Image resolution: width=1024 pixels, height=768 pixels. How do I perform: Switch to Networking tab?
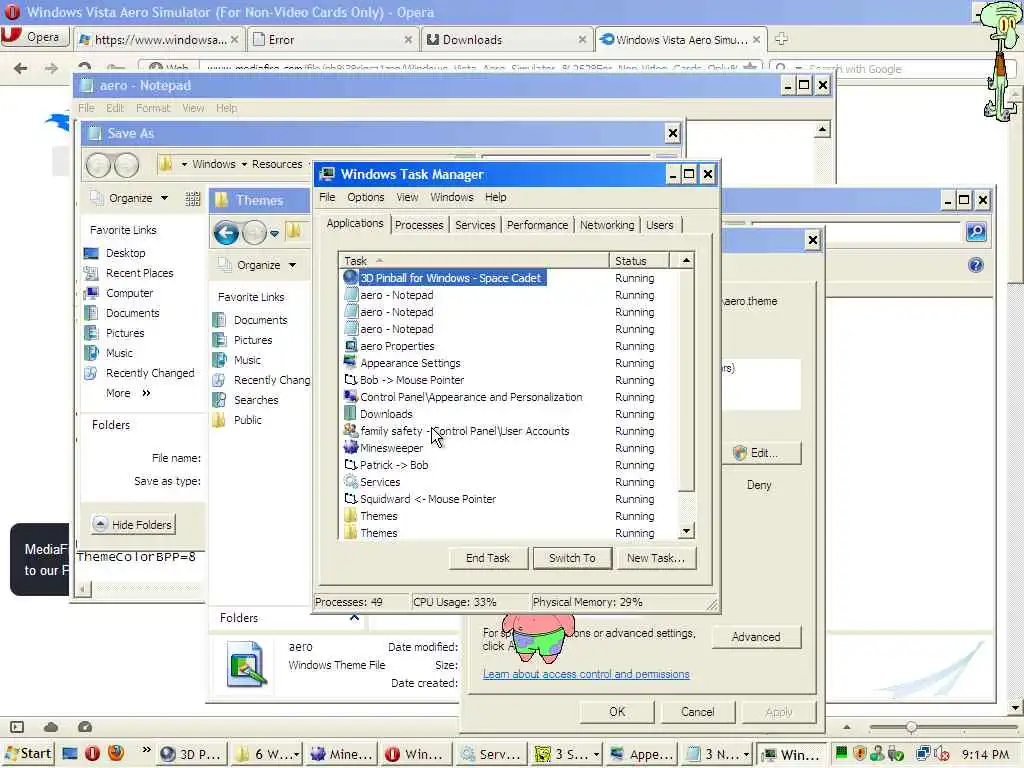(607, 225)
